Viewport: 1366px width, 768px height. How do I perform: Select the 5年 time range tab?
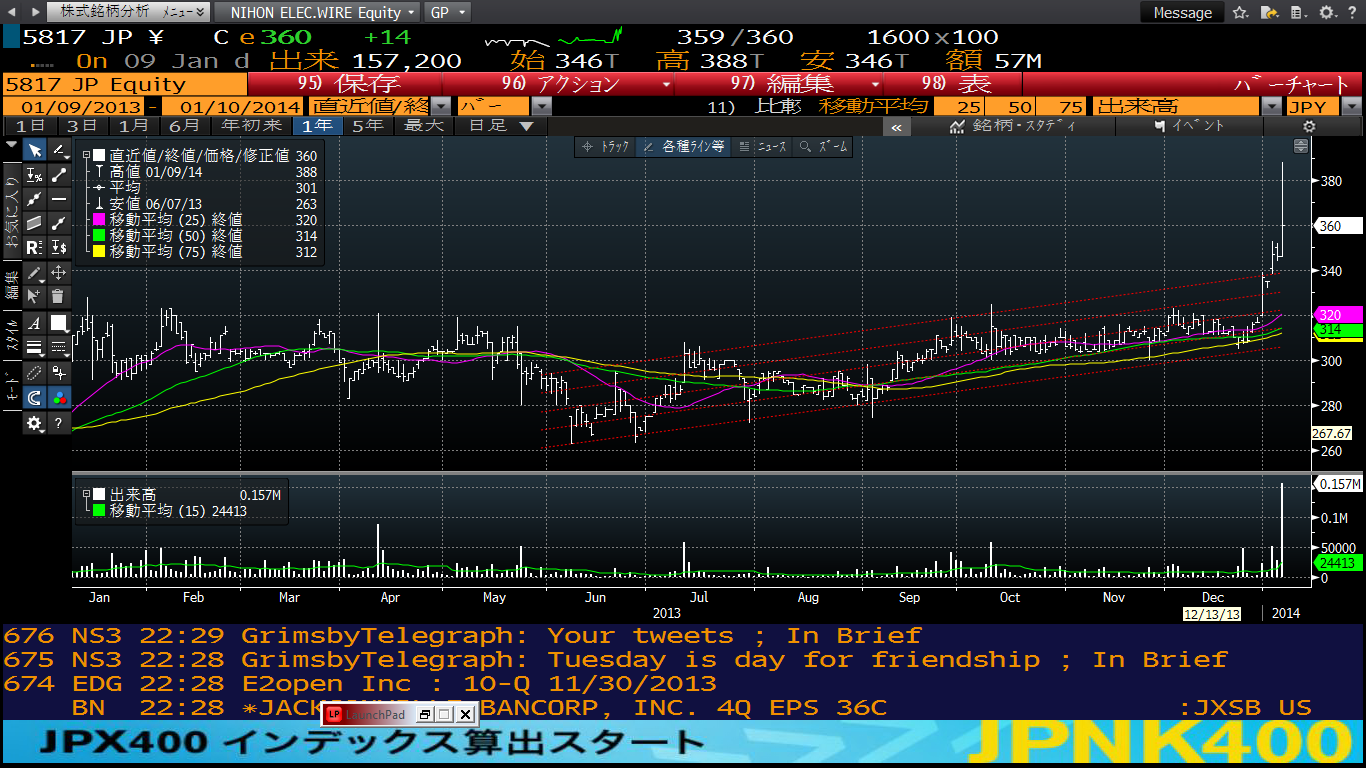point(367,126)
